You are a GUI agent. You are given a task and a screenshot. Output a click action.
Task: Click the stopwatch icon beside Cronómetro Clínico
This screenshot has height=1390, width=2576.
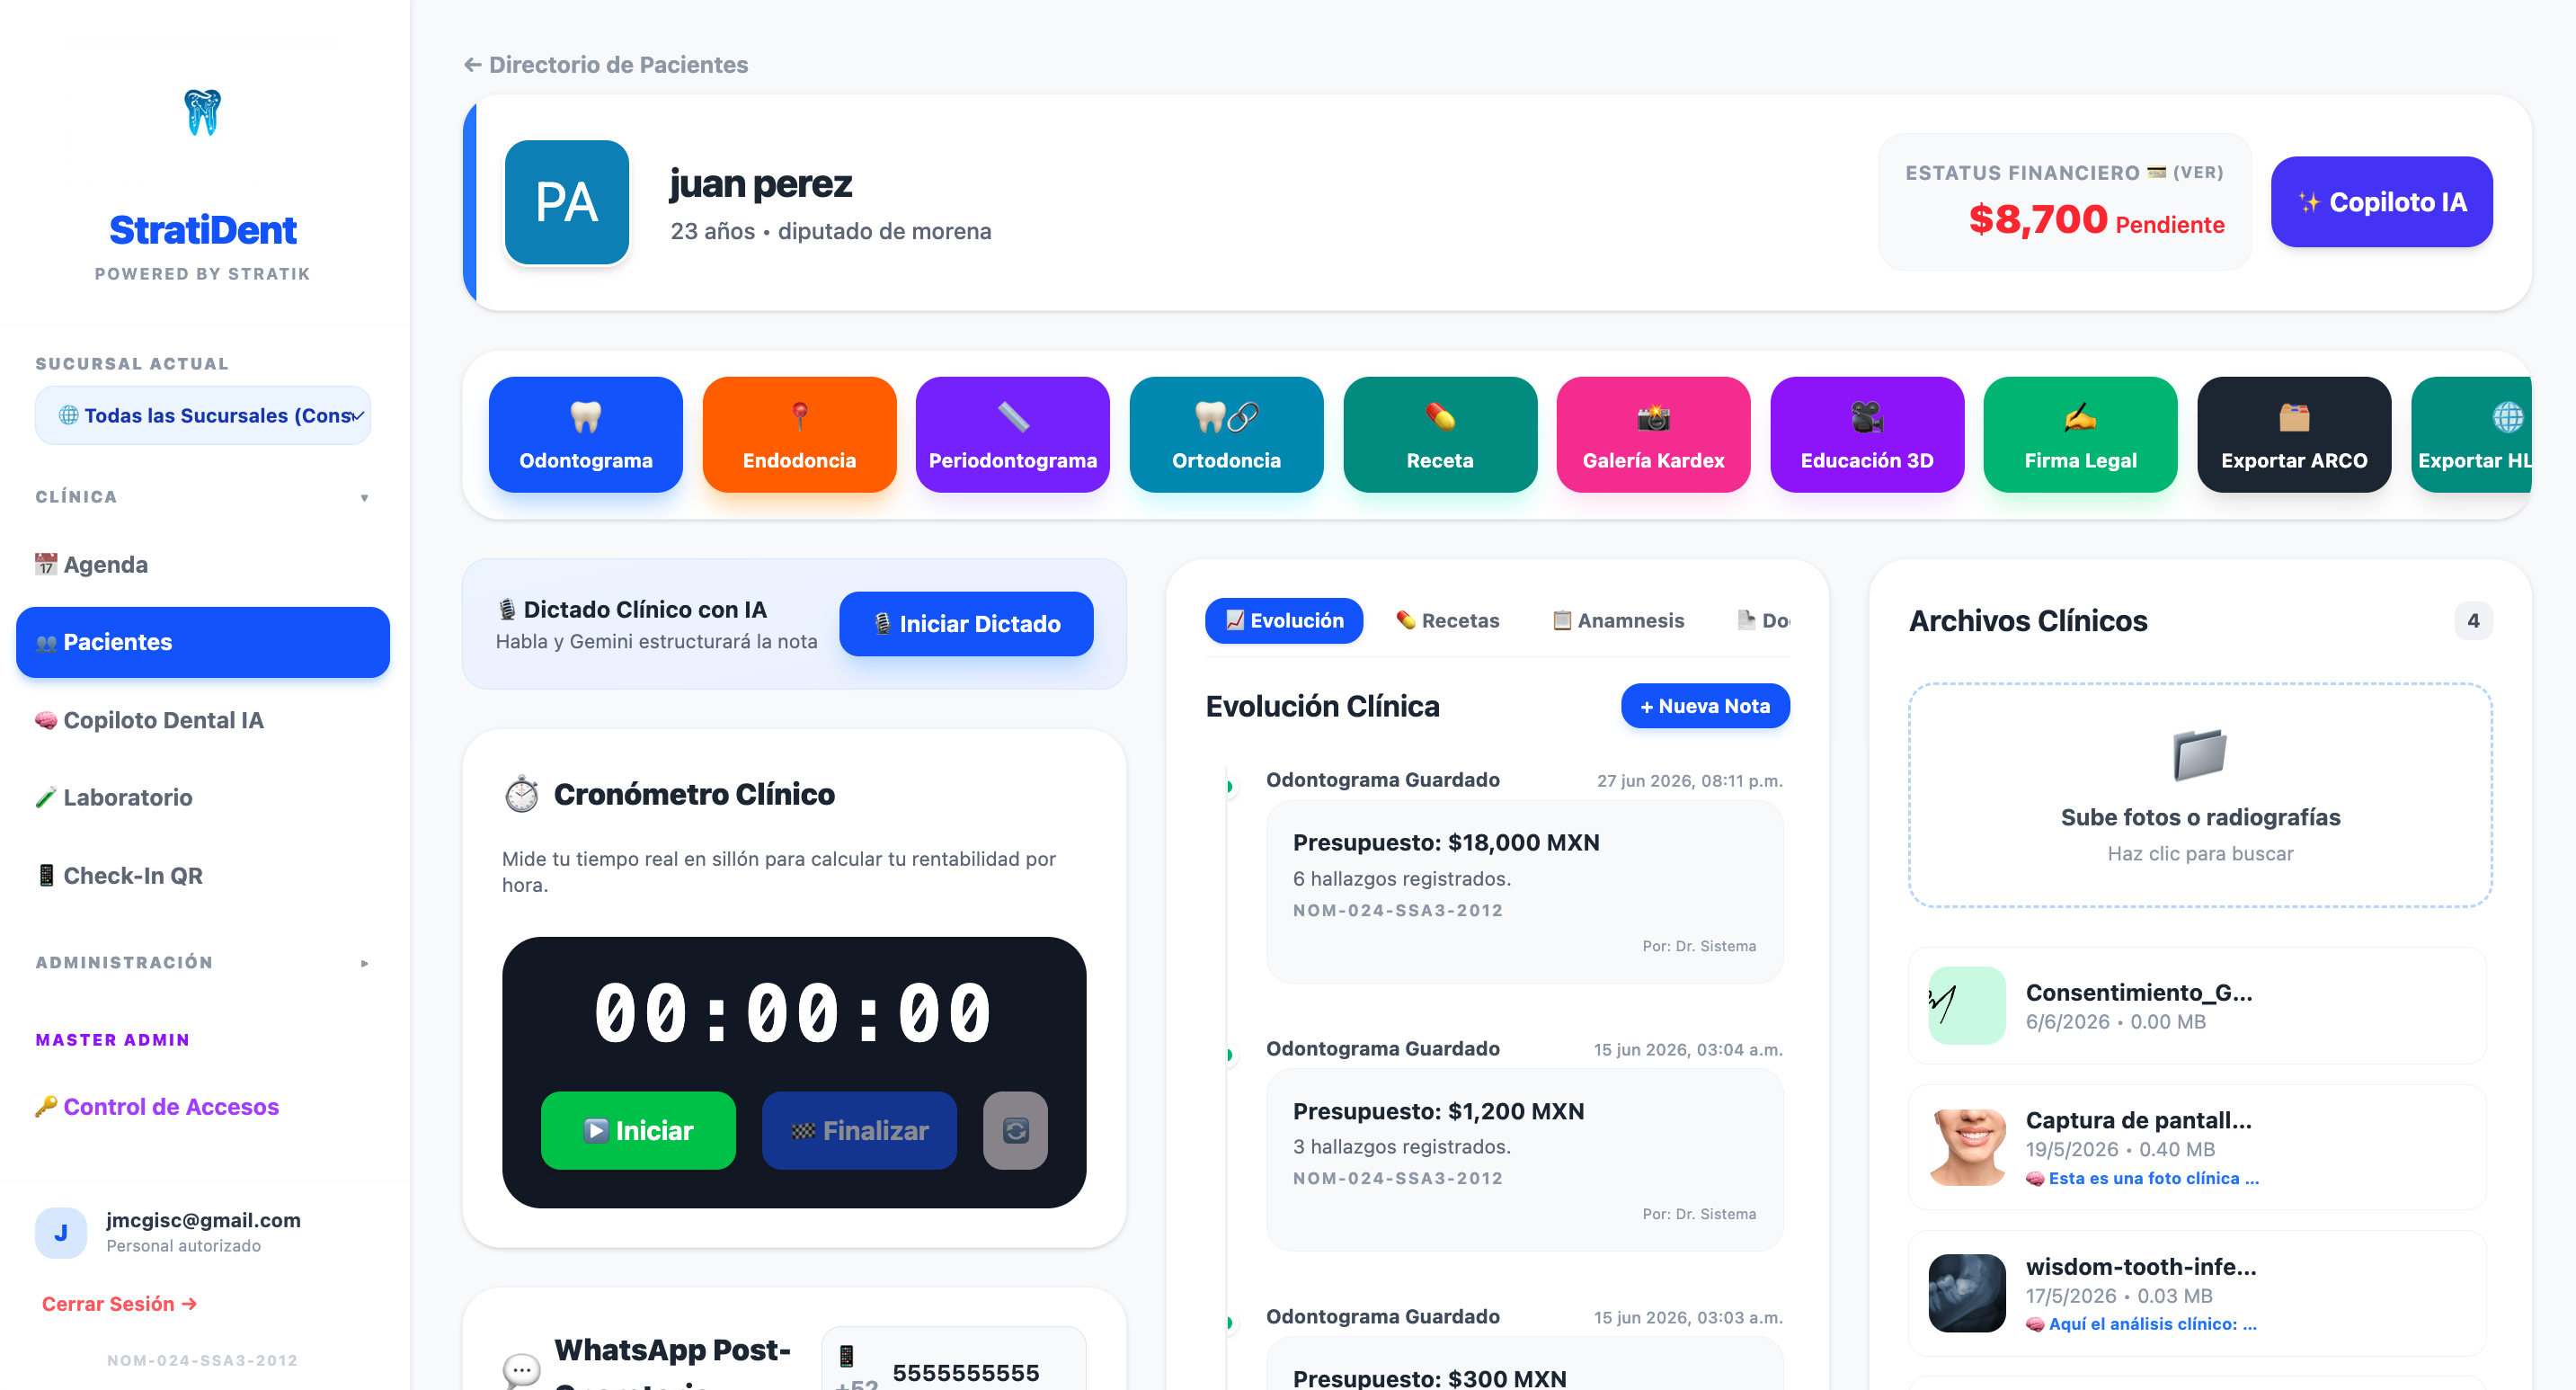[x=521, y=794]
